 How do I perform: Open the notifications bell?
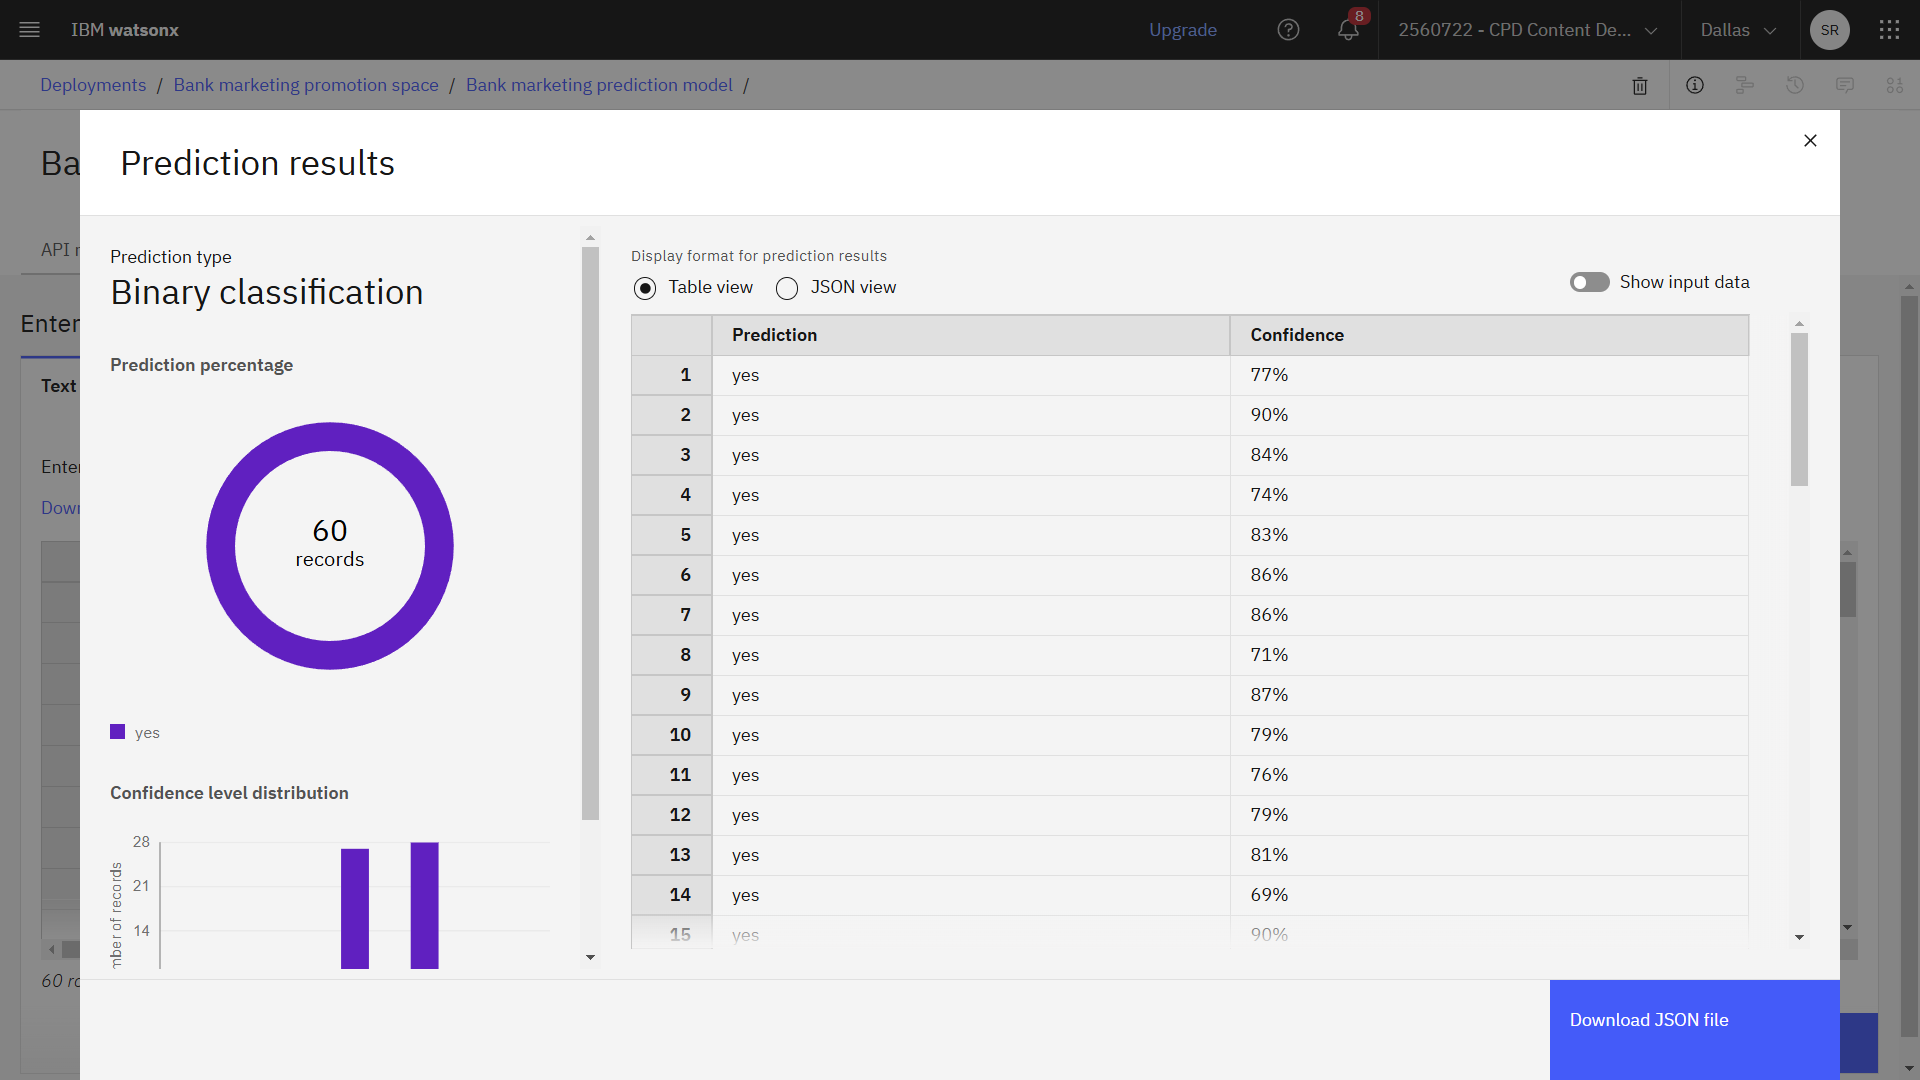(1348, 30)
